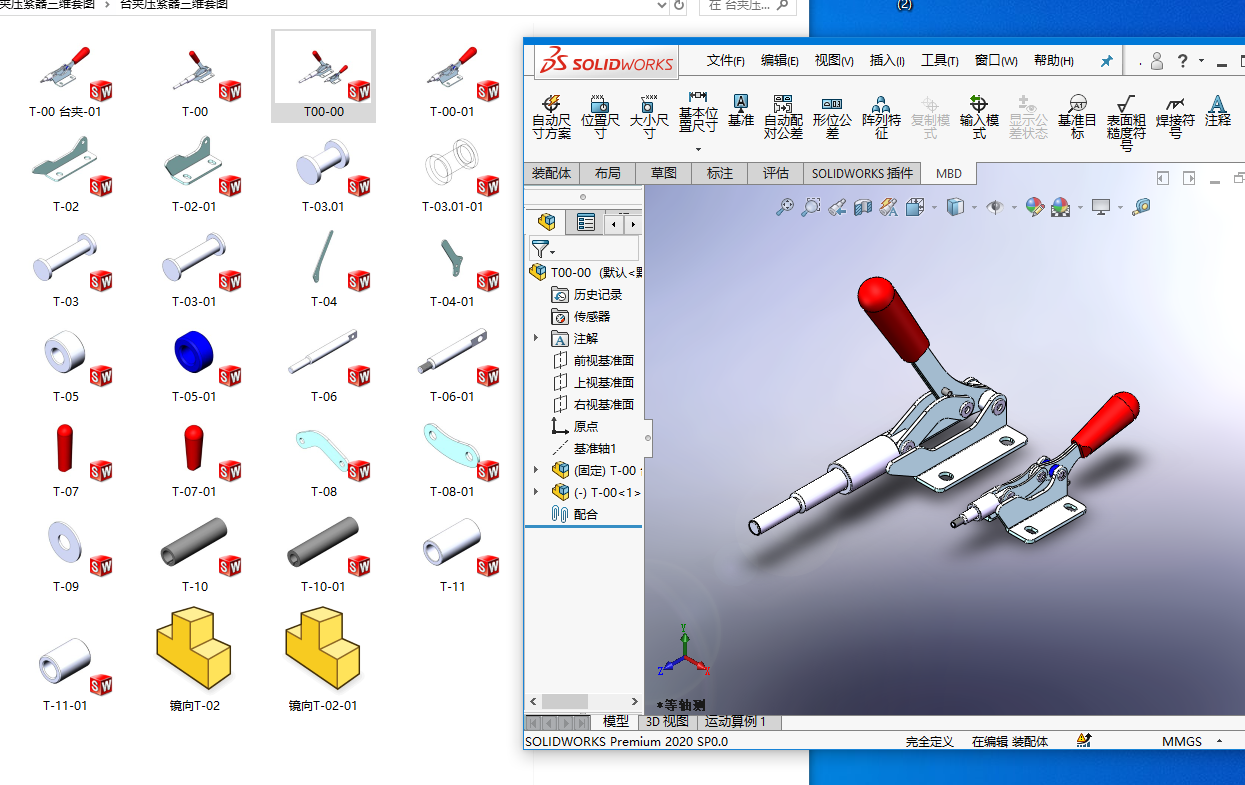Viewport: 1245px width, 785px height.
Task: Open the 帮助(H) menu
Action: point(1054,60)
